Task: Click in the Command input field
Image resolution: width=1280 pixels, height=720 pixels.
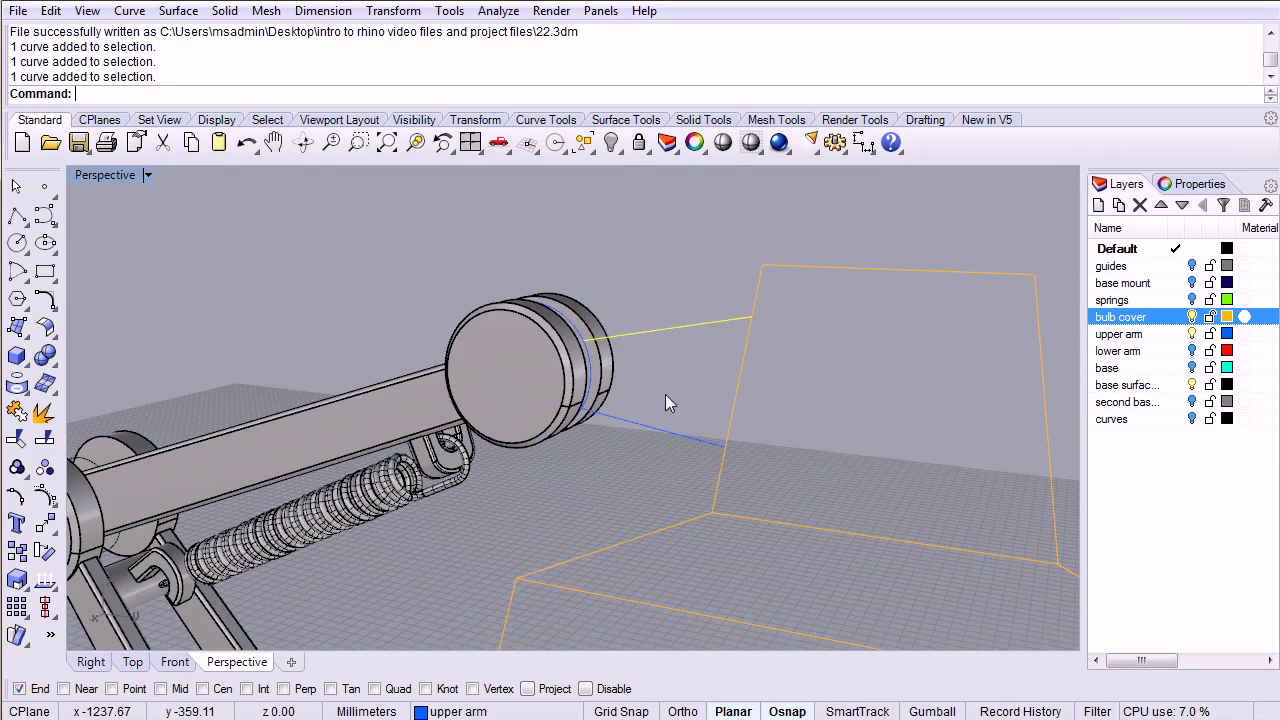Action: coord(668,94)
